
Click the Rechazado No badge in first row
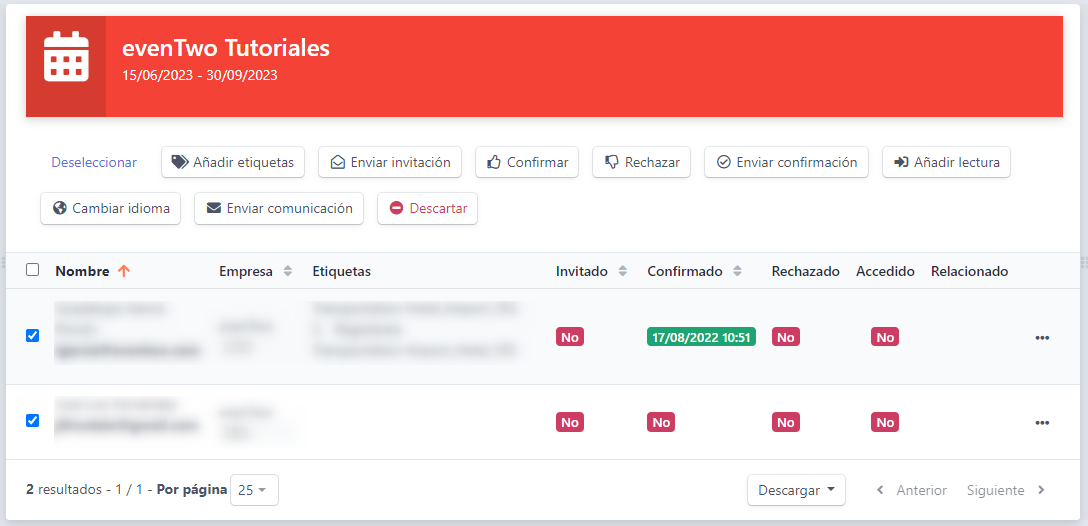(x=785, y=337)
